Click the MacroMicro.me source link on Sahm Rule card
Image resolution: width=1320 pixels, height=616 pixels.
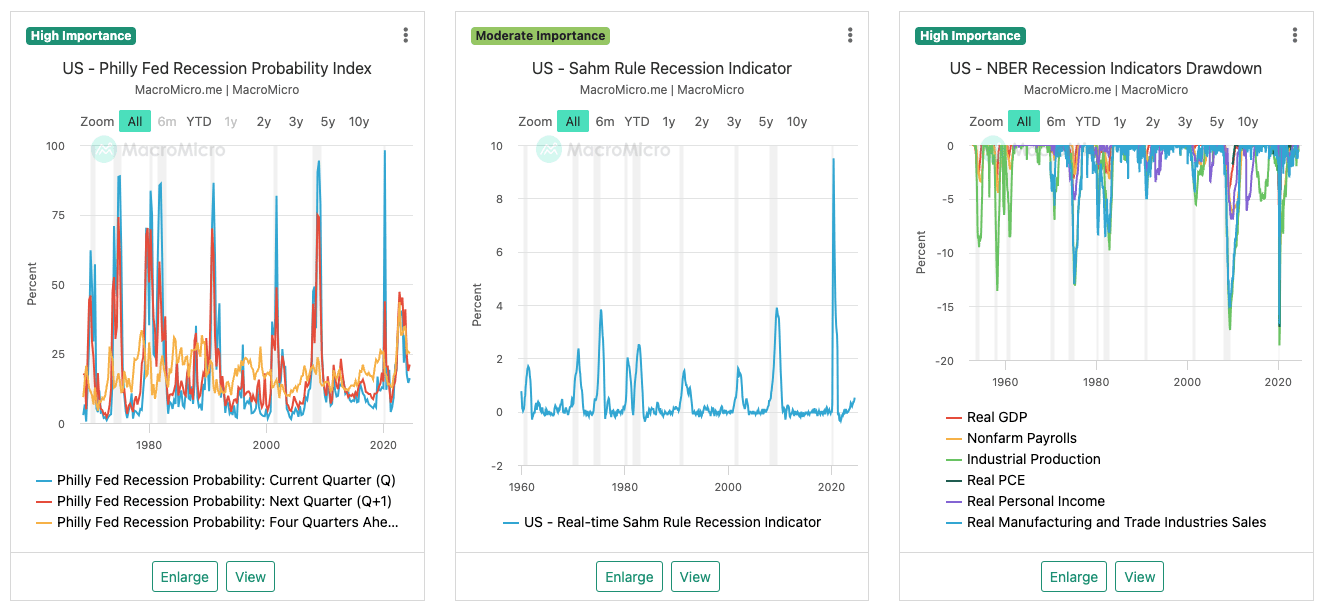click(x=623, y=90)
